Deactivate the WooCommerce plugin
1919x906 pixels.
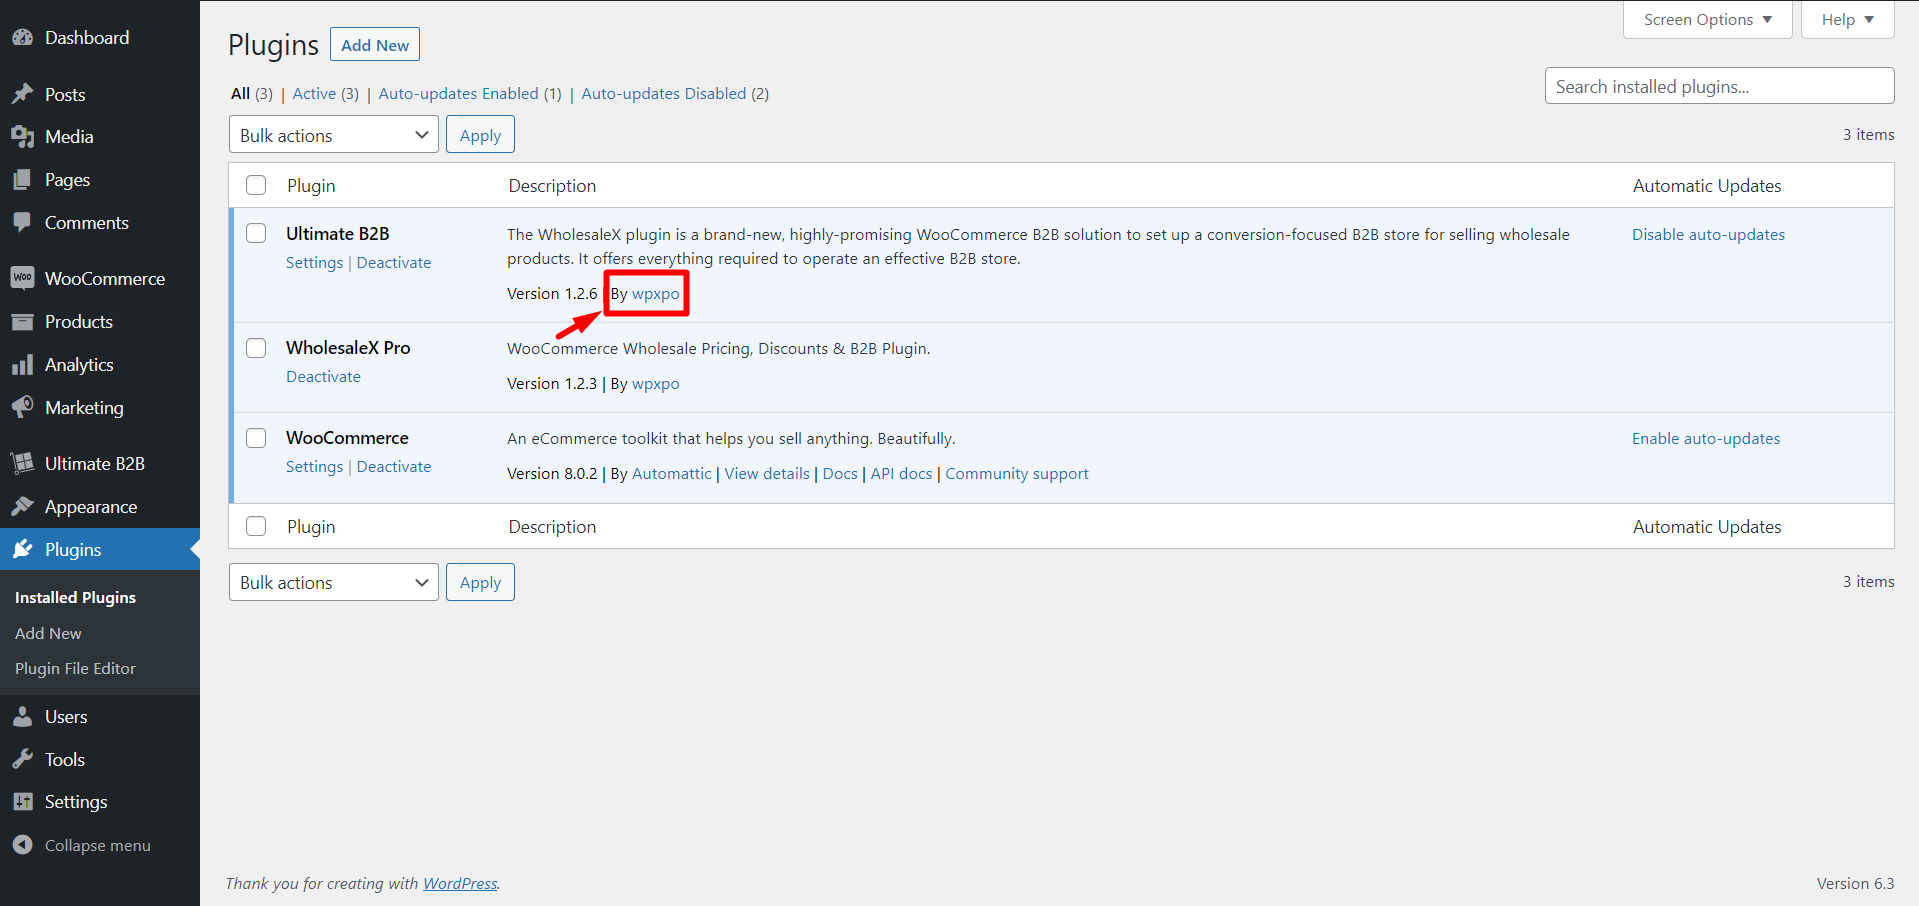pyautogui.click(x=394, y=466)
